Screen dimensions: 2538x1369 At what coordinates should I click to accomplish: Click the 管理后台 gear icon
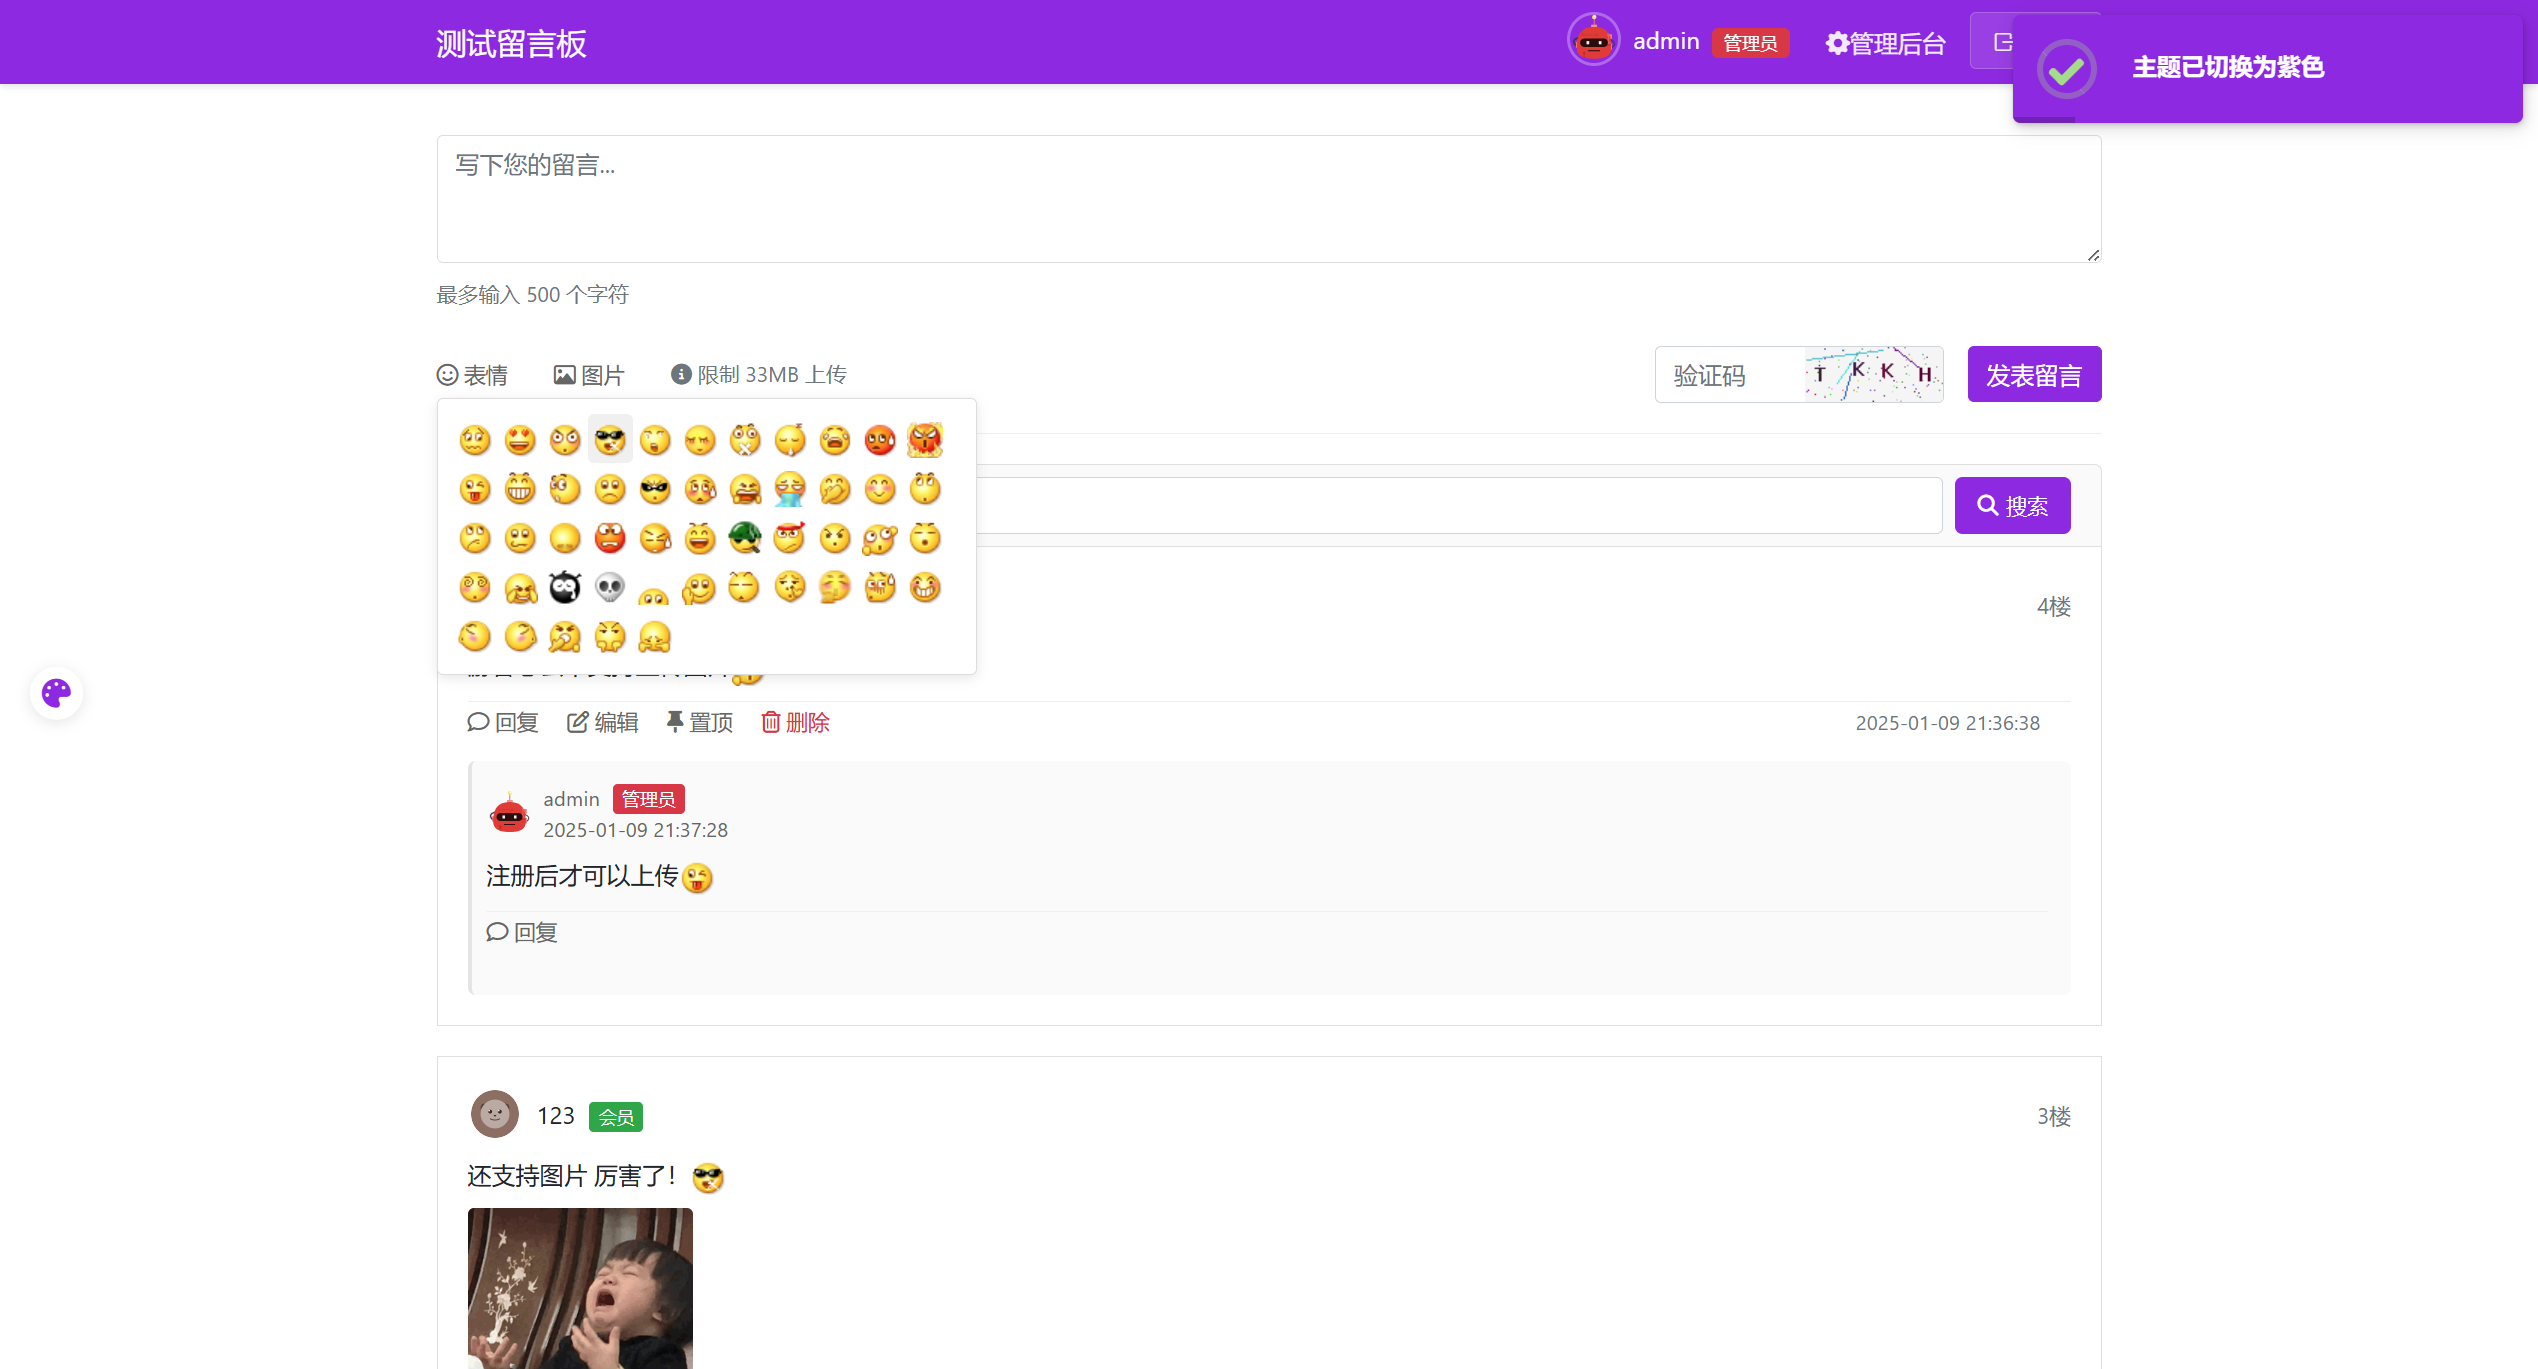[x=1835, y=42]
